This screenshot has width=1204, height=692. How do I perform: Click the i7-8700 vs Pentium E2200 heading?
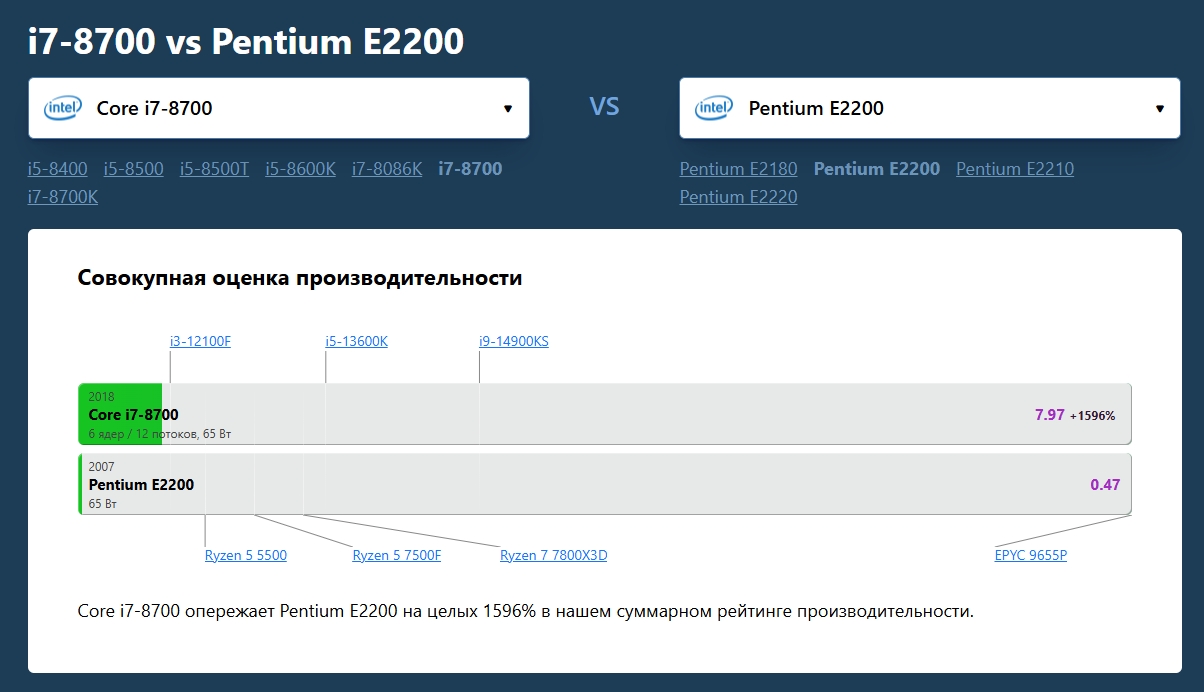point(246,41)
